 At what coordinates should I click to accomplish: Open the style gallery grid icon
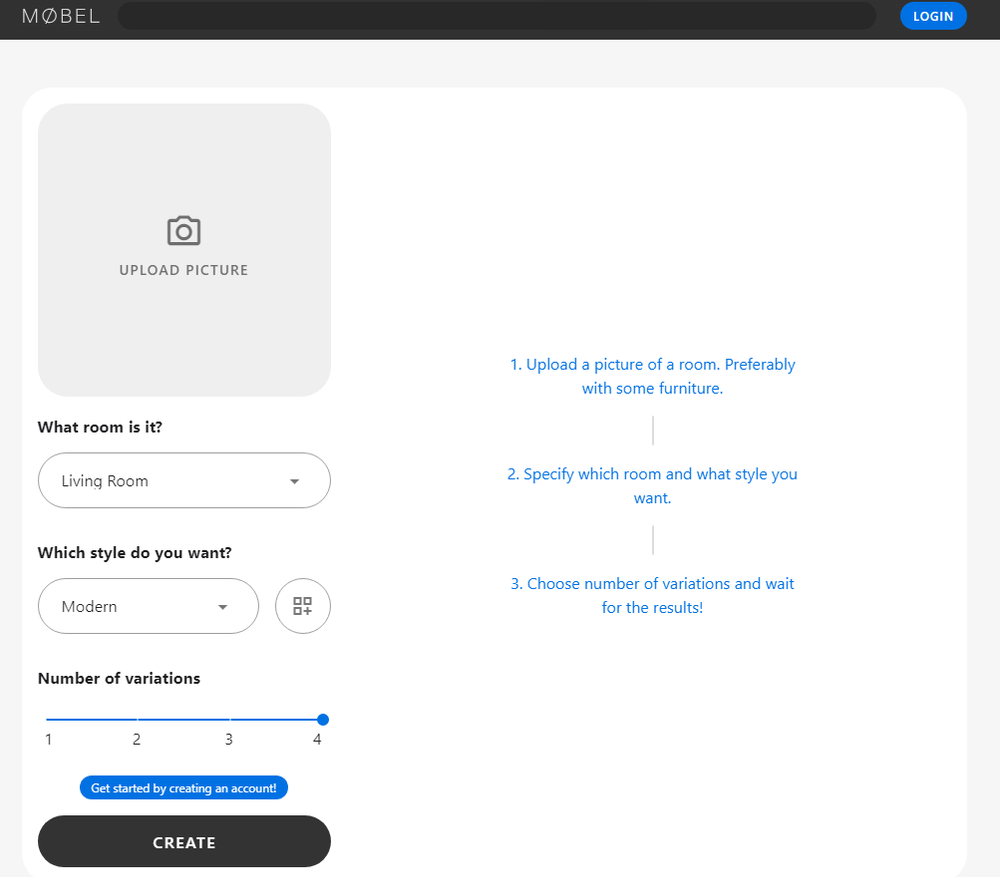302,606
